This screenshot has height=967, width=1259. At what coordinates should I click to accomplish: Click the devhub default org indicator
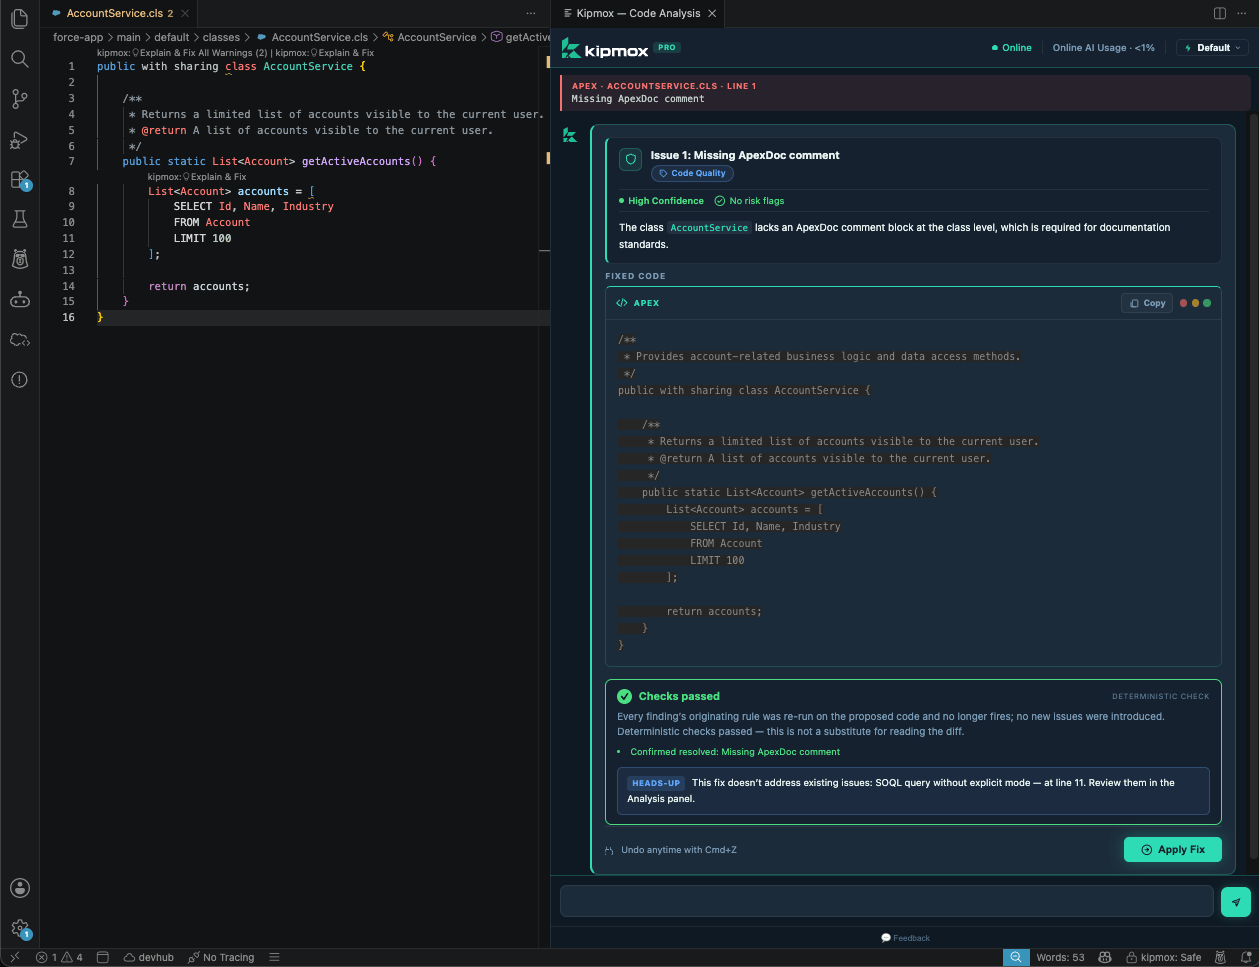point(149,957)
